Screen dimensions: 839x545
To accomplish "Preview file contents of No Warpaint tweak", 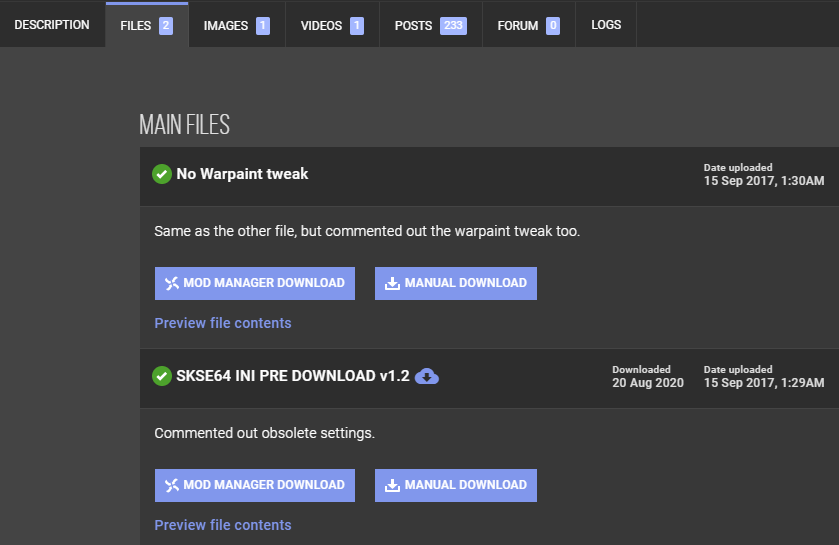I will point(223,323).
